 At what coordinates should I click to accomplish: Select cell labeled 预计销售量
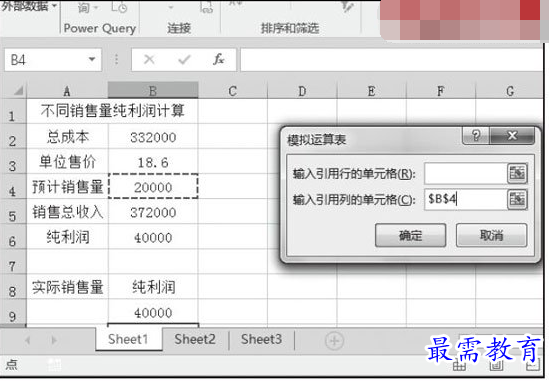pos(67,187)
